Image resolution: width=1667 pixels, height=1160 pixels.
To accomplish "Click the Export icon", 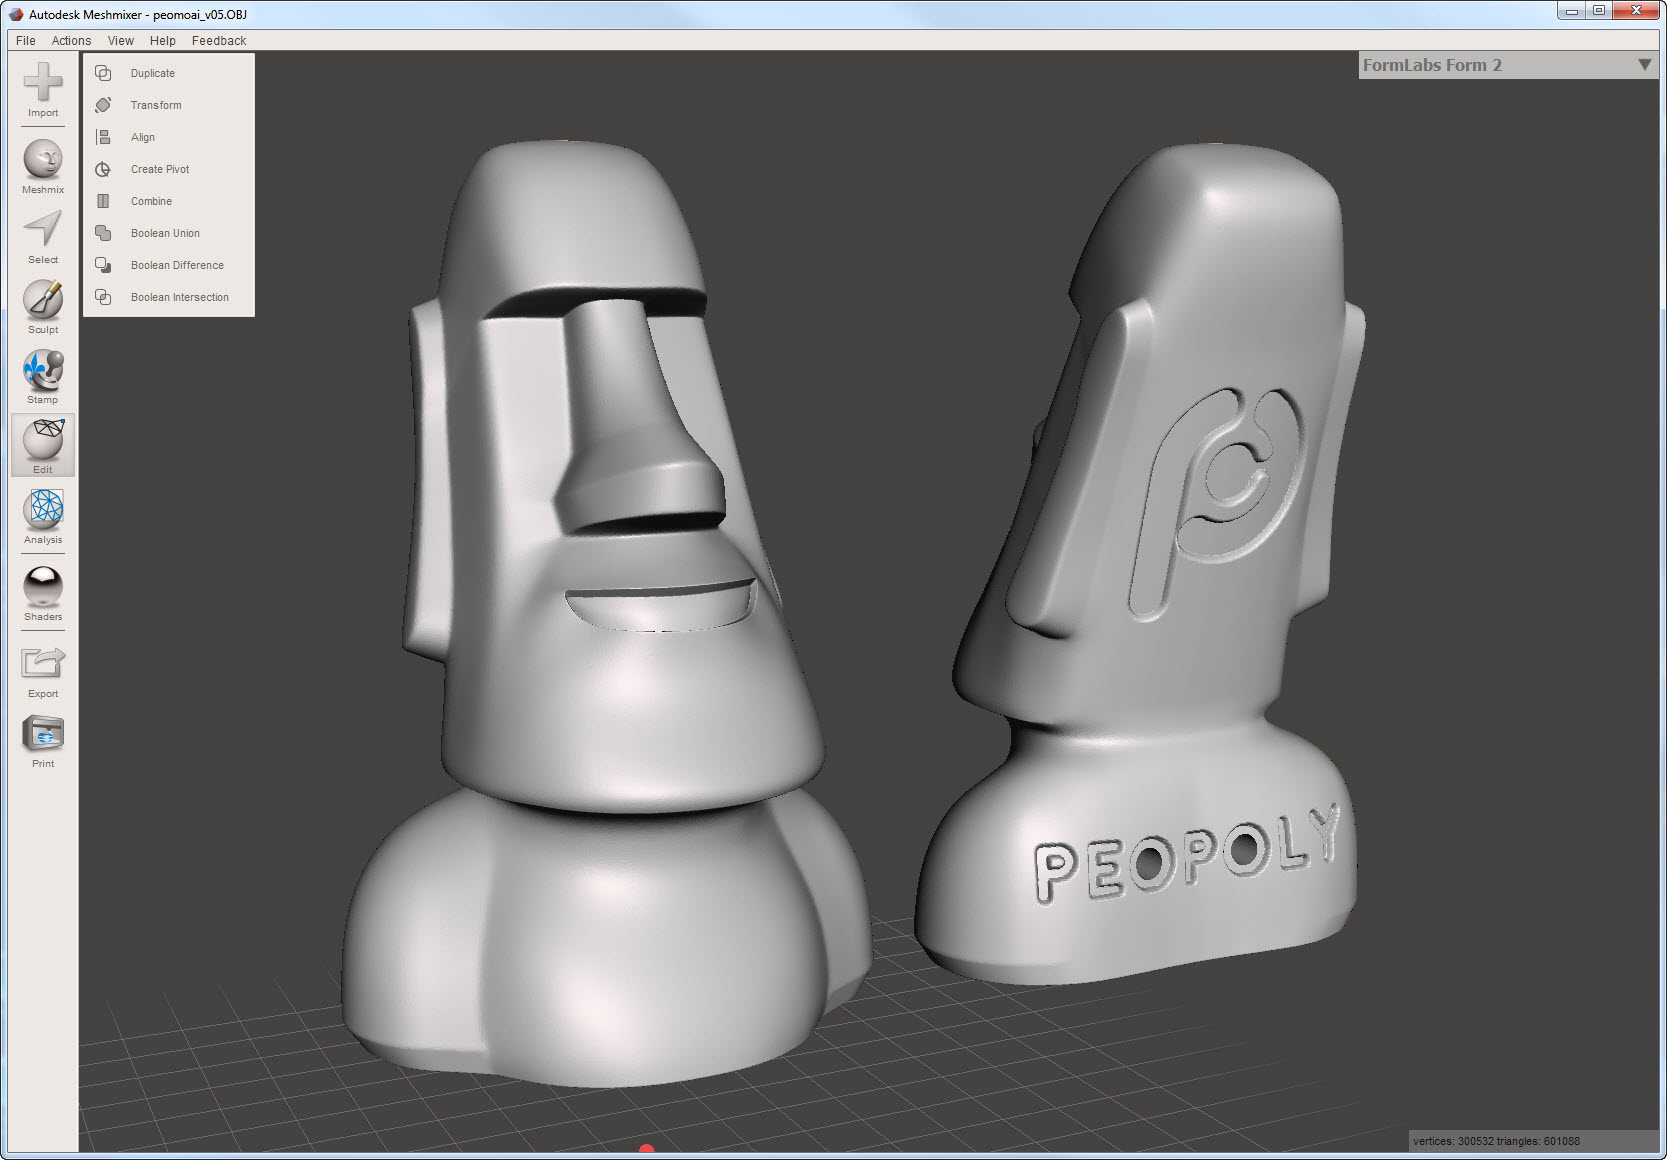I will point(43,663).
